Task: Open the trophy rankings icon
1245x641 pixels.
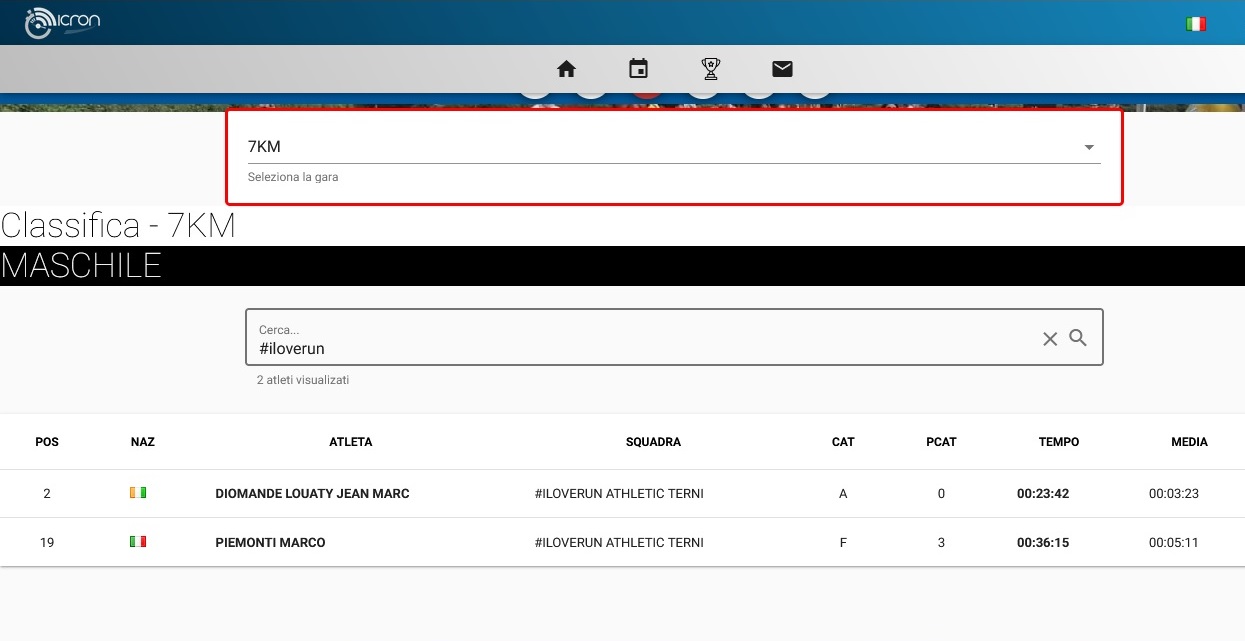Action: (710, 69)
